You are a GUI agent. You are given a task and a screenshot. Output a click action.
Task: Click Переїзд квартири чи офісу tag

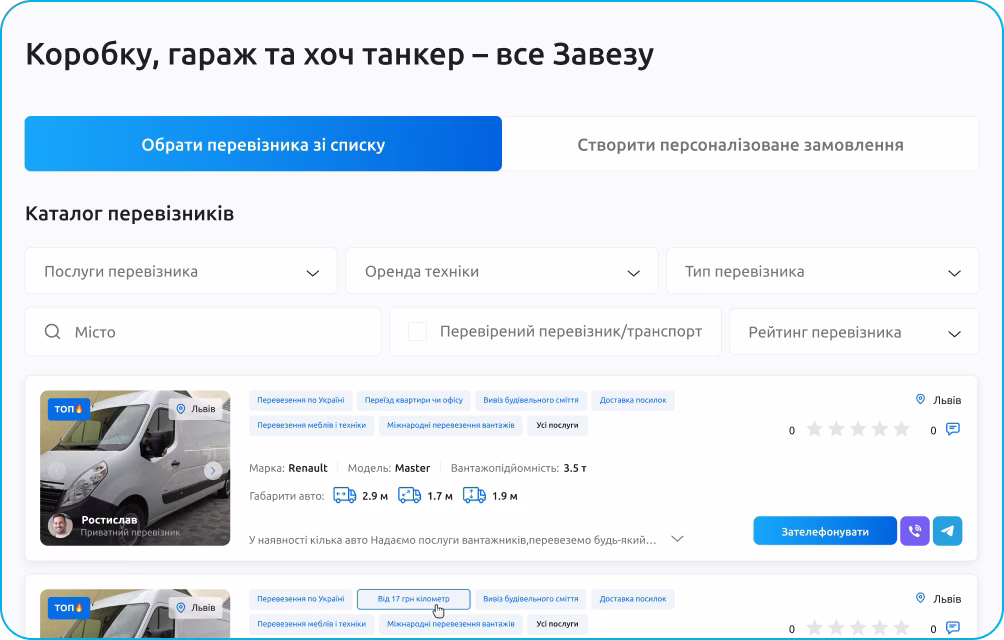(x=414, y=400)
